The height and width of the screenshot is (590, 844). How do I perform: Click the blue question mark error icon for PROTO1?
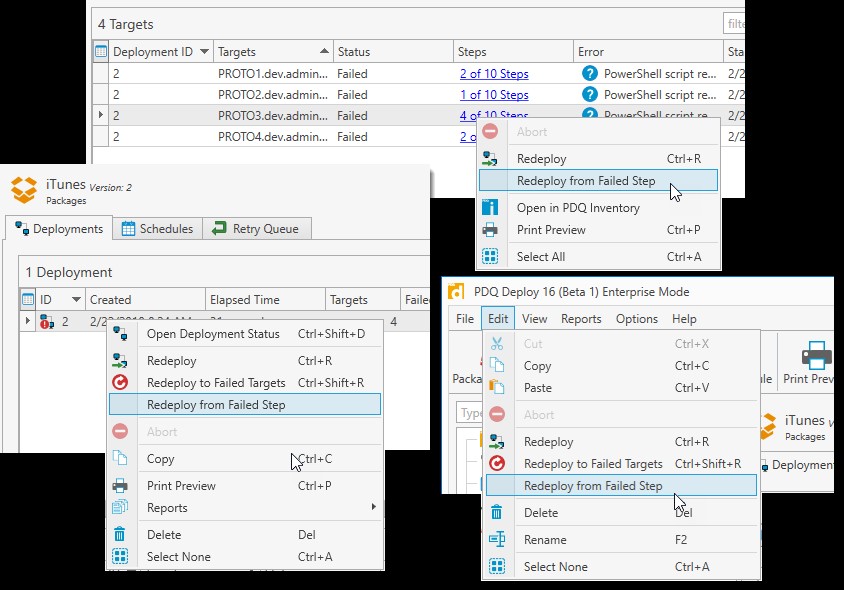589,74
